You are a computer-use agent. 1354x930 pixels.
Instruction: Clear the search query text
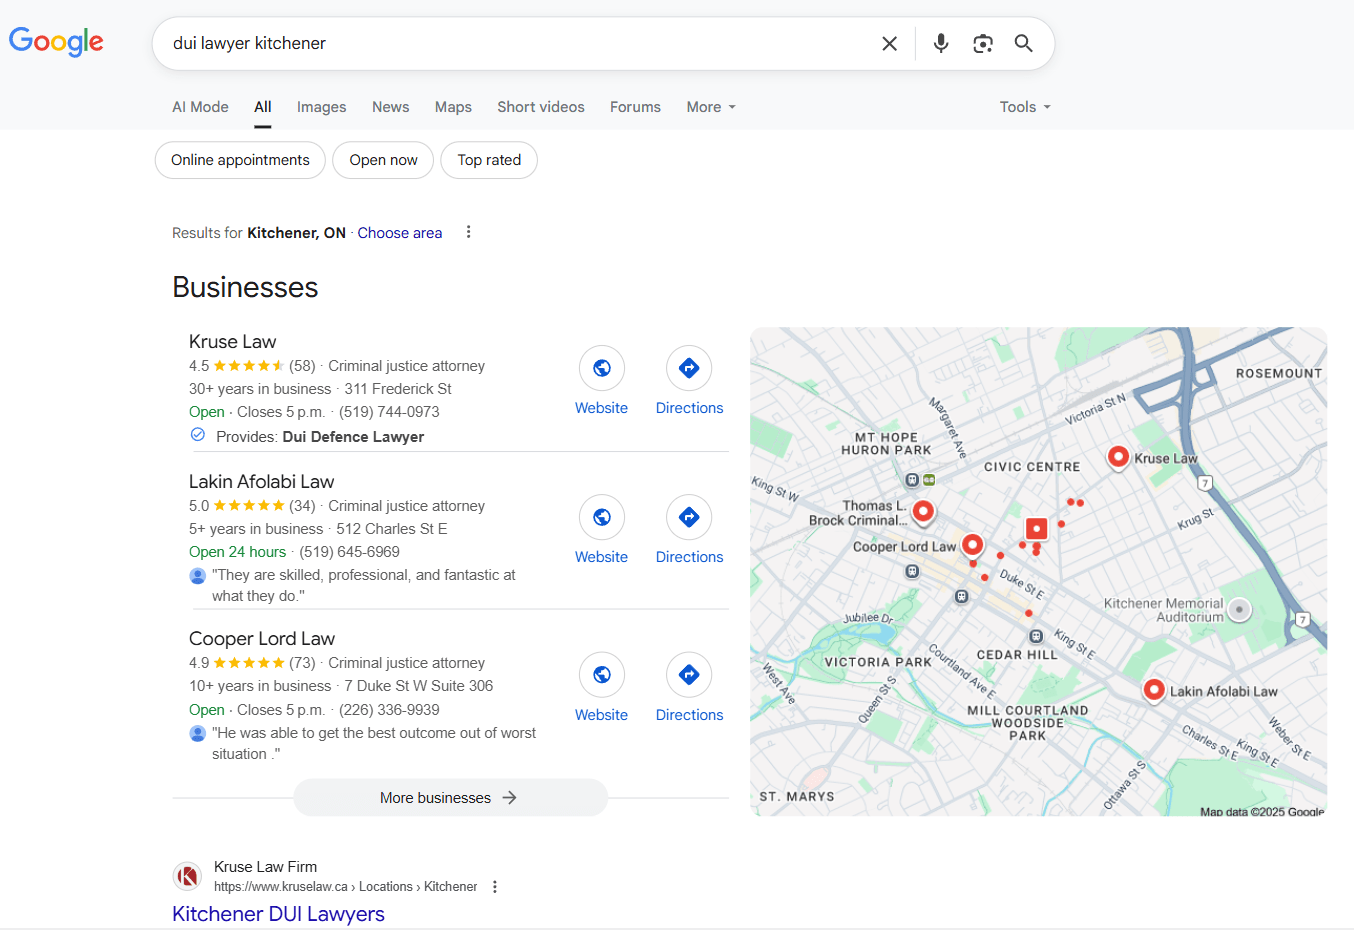click(889, 43)
